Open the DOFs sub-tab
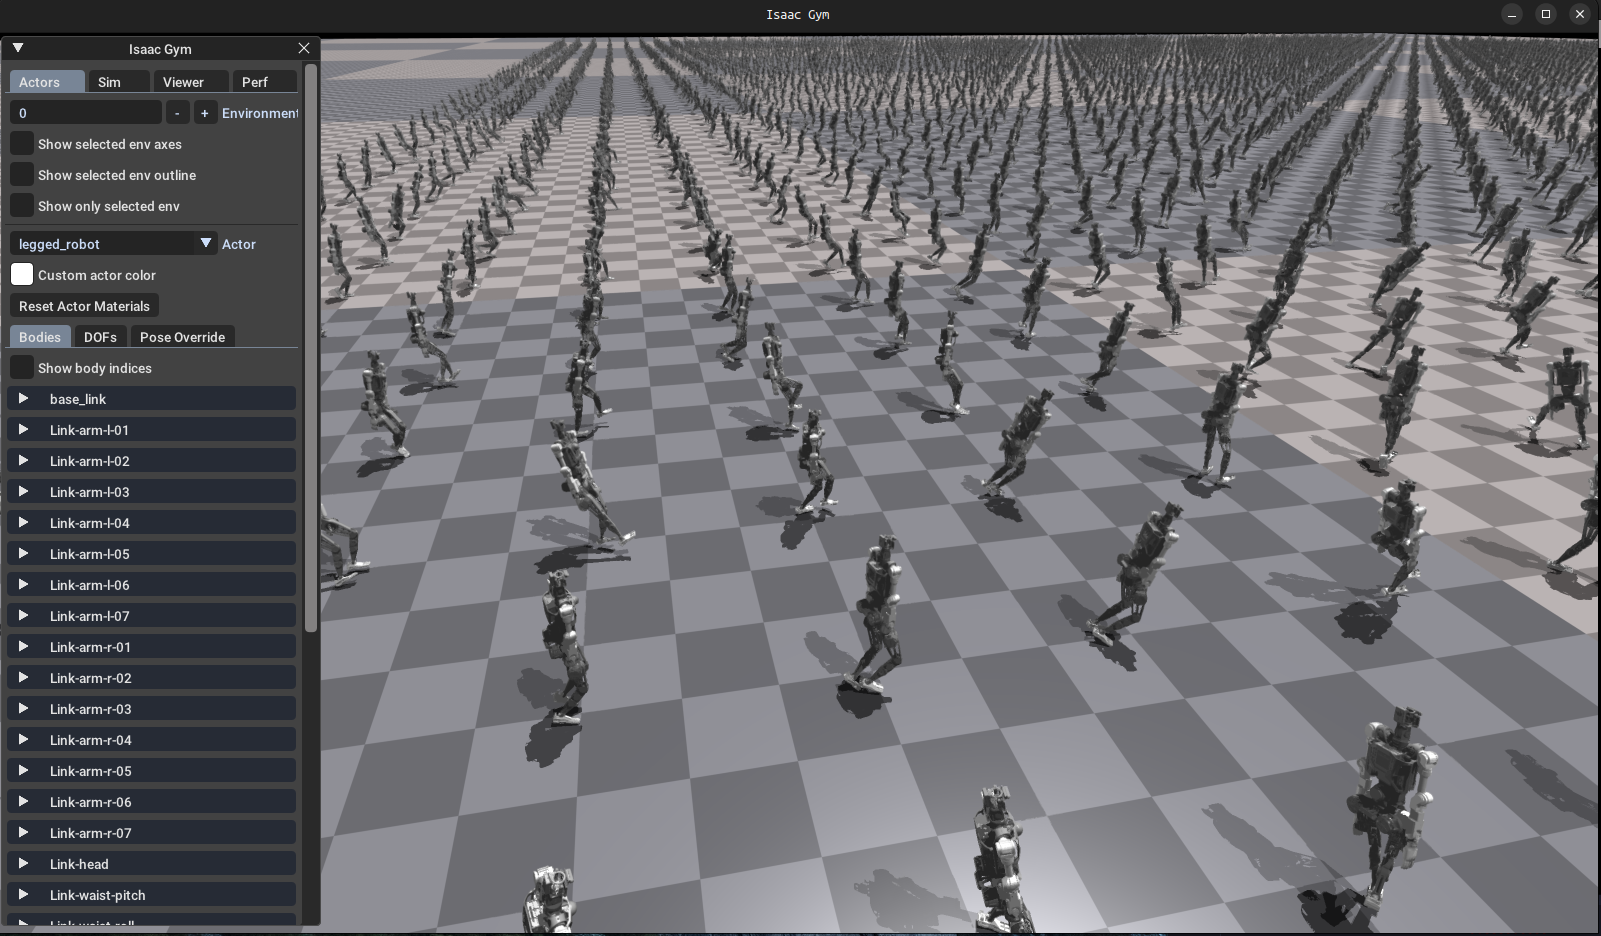Screen dimensions: 1601x936 (100, 337)
